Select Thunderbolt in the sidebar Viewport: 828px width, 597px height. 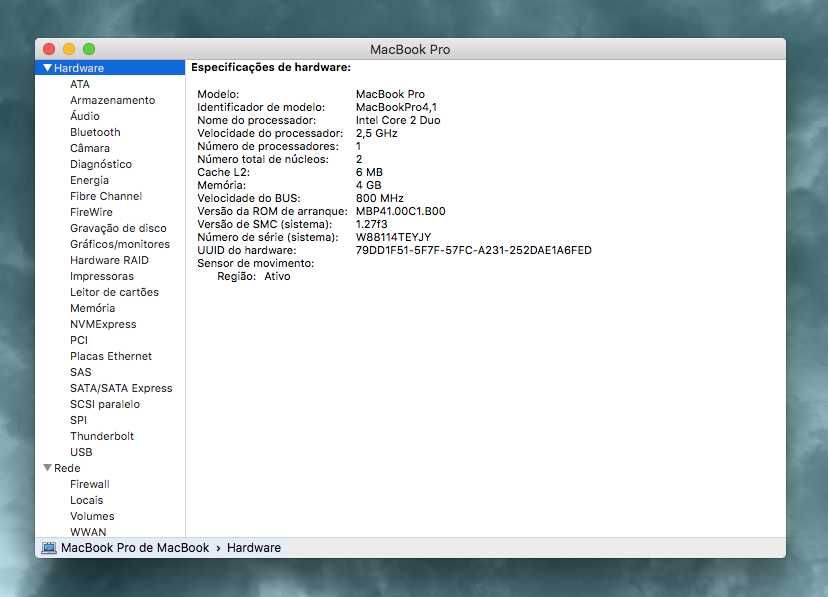pyautogui.click(x=102, y=436)
